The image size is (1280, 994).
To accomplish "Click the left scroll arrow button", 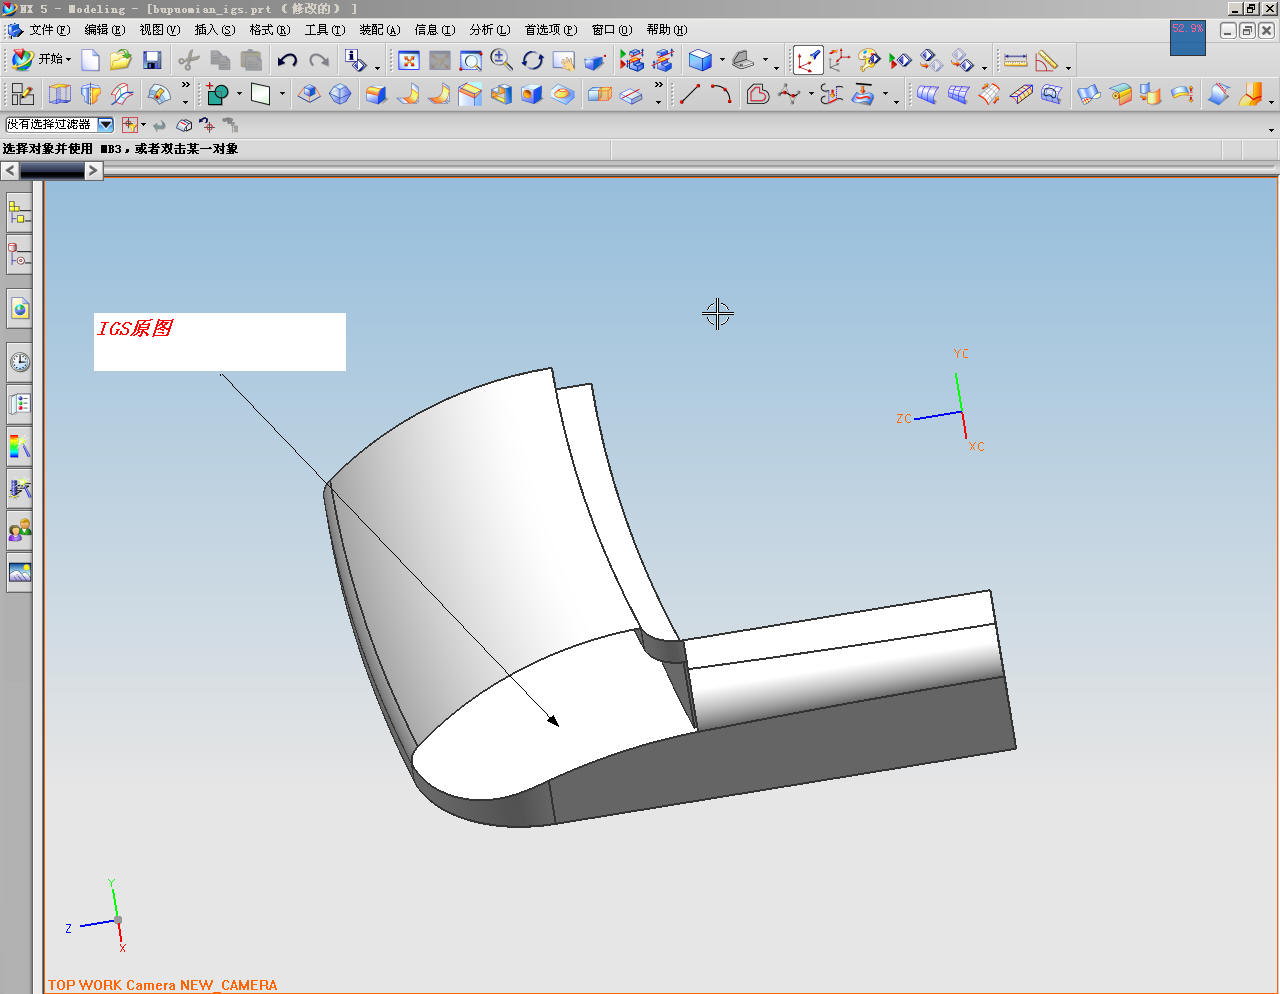I will point(10,171).
